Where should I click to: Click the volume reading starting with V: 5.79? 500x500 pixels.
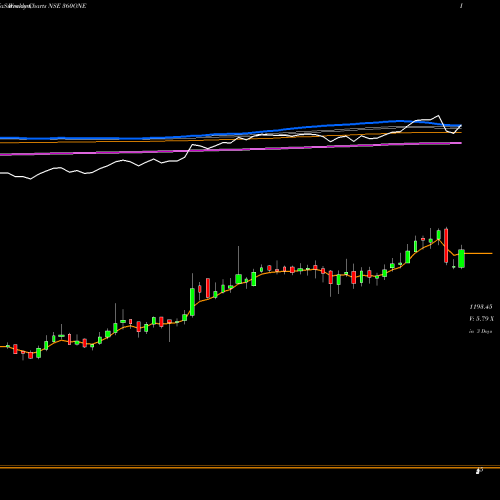pyautogui.click(x=481, y=319)
